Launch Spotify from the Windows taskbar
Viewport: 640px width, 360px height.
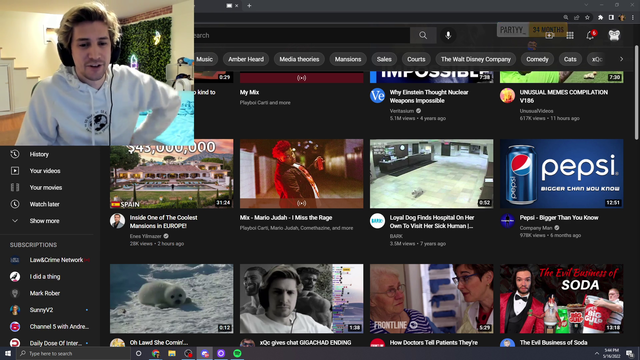click(x=237, y=353)
